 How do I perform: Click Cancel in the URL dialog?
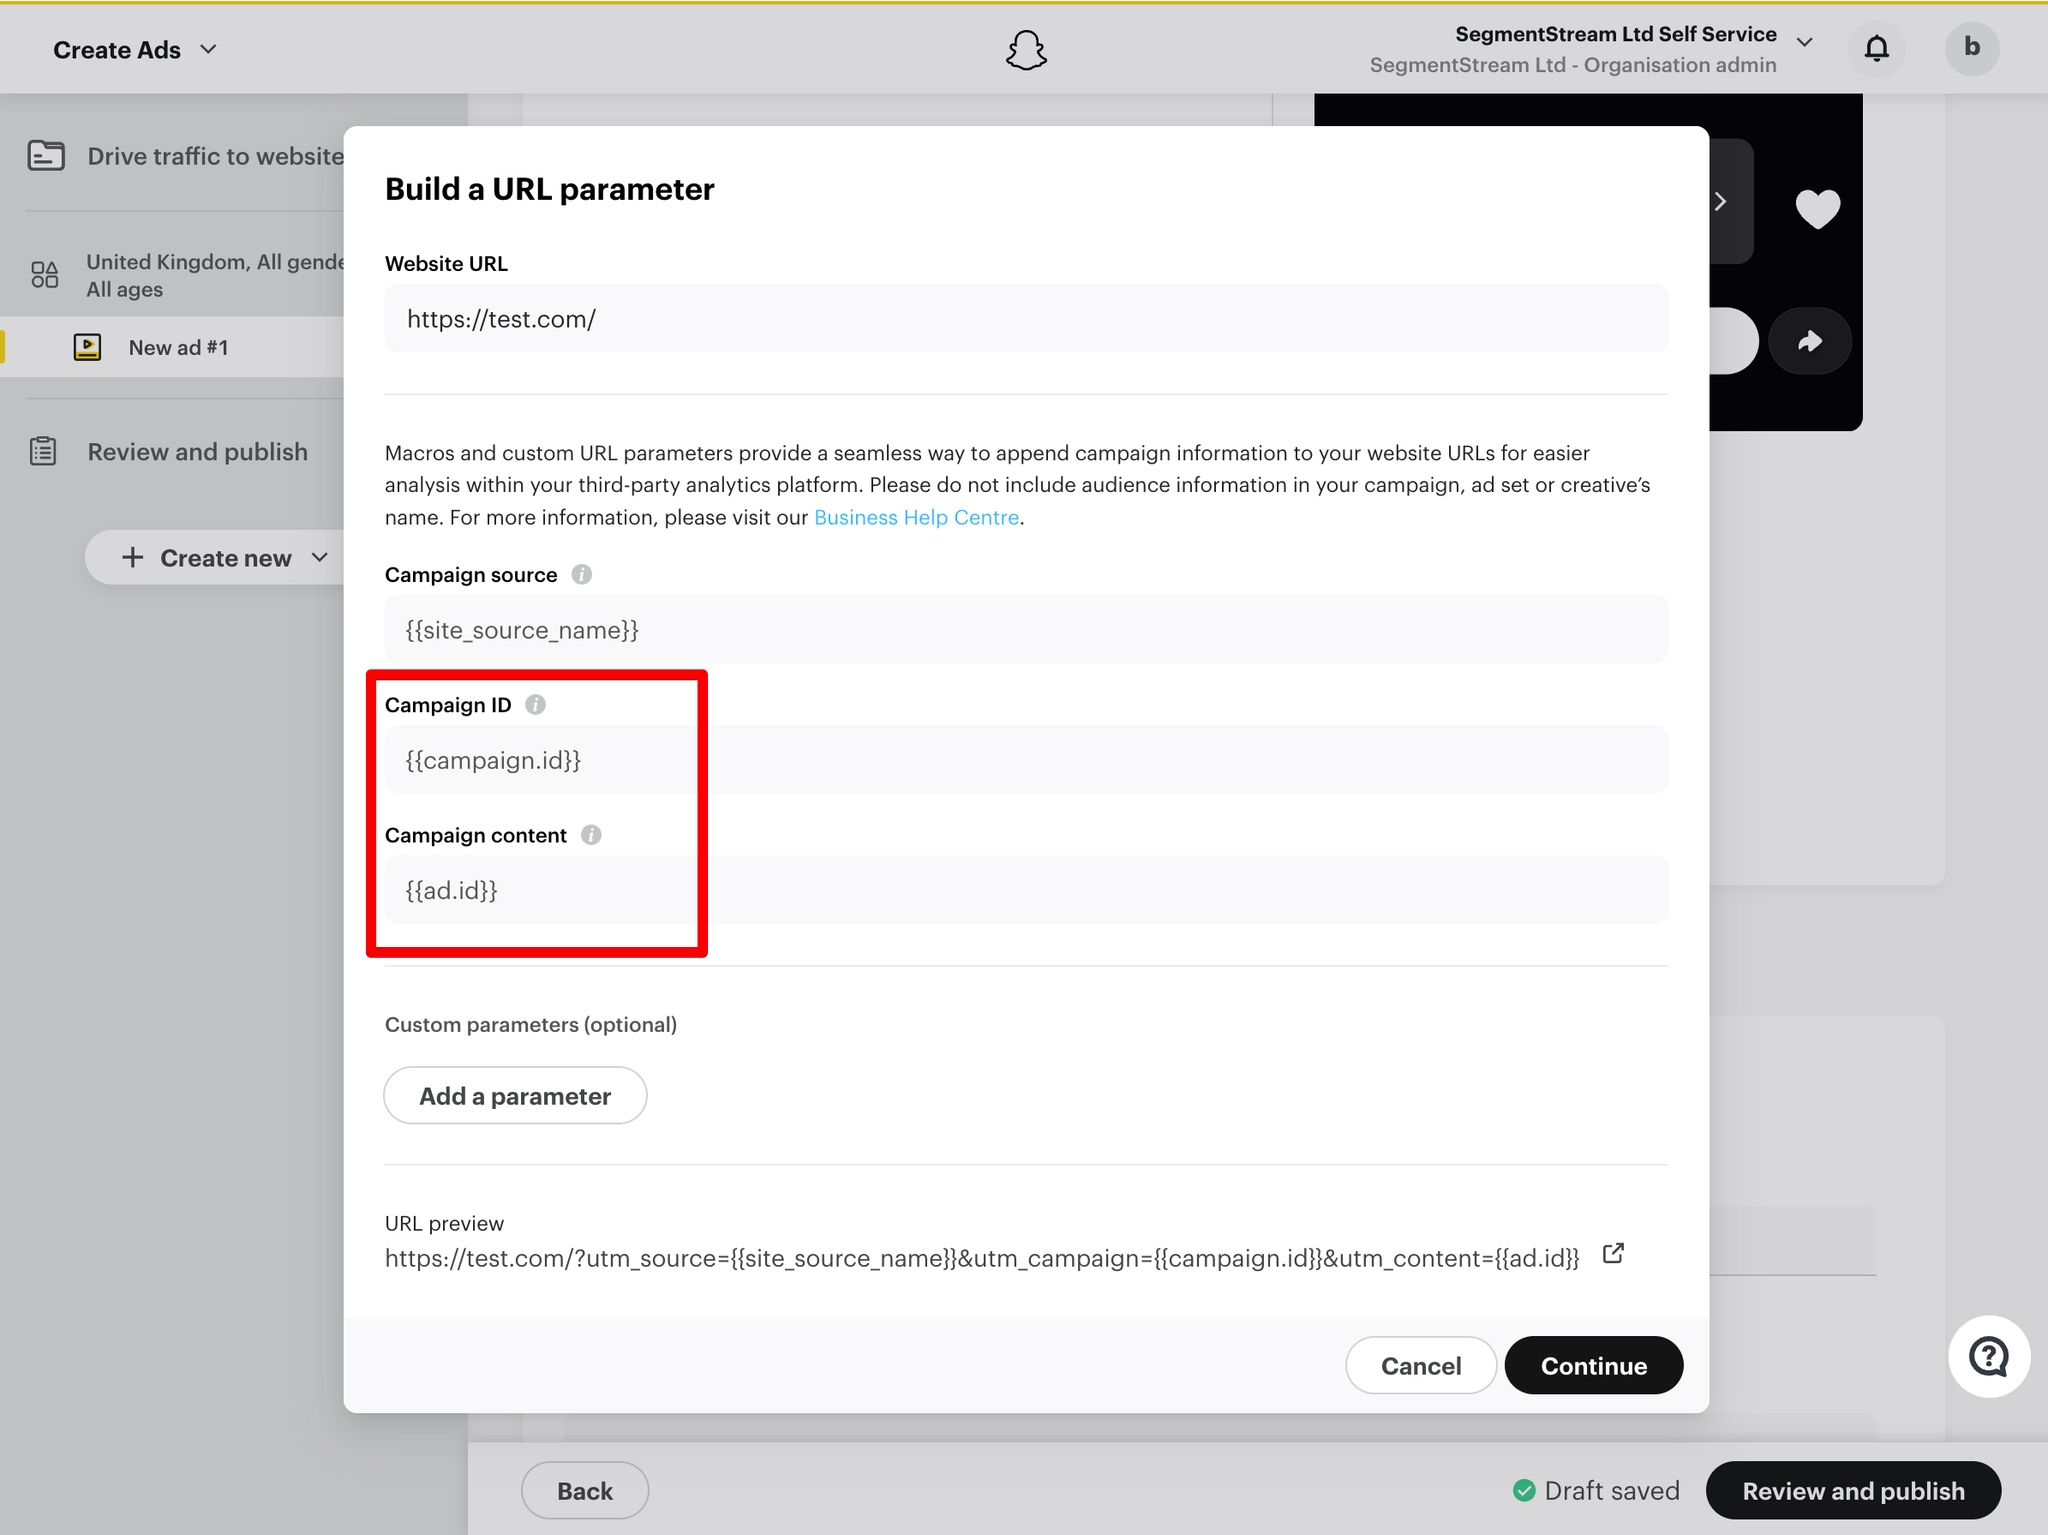1421,1365
